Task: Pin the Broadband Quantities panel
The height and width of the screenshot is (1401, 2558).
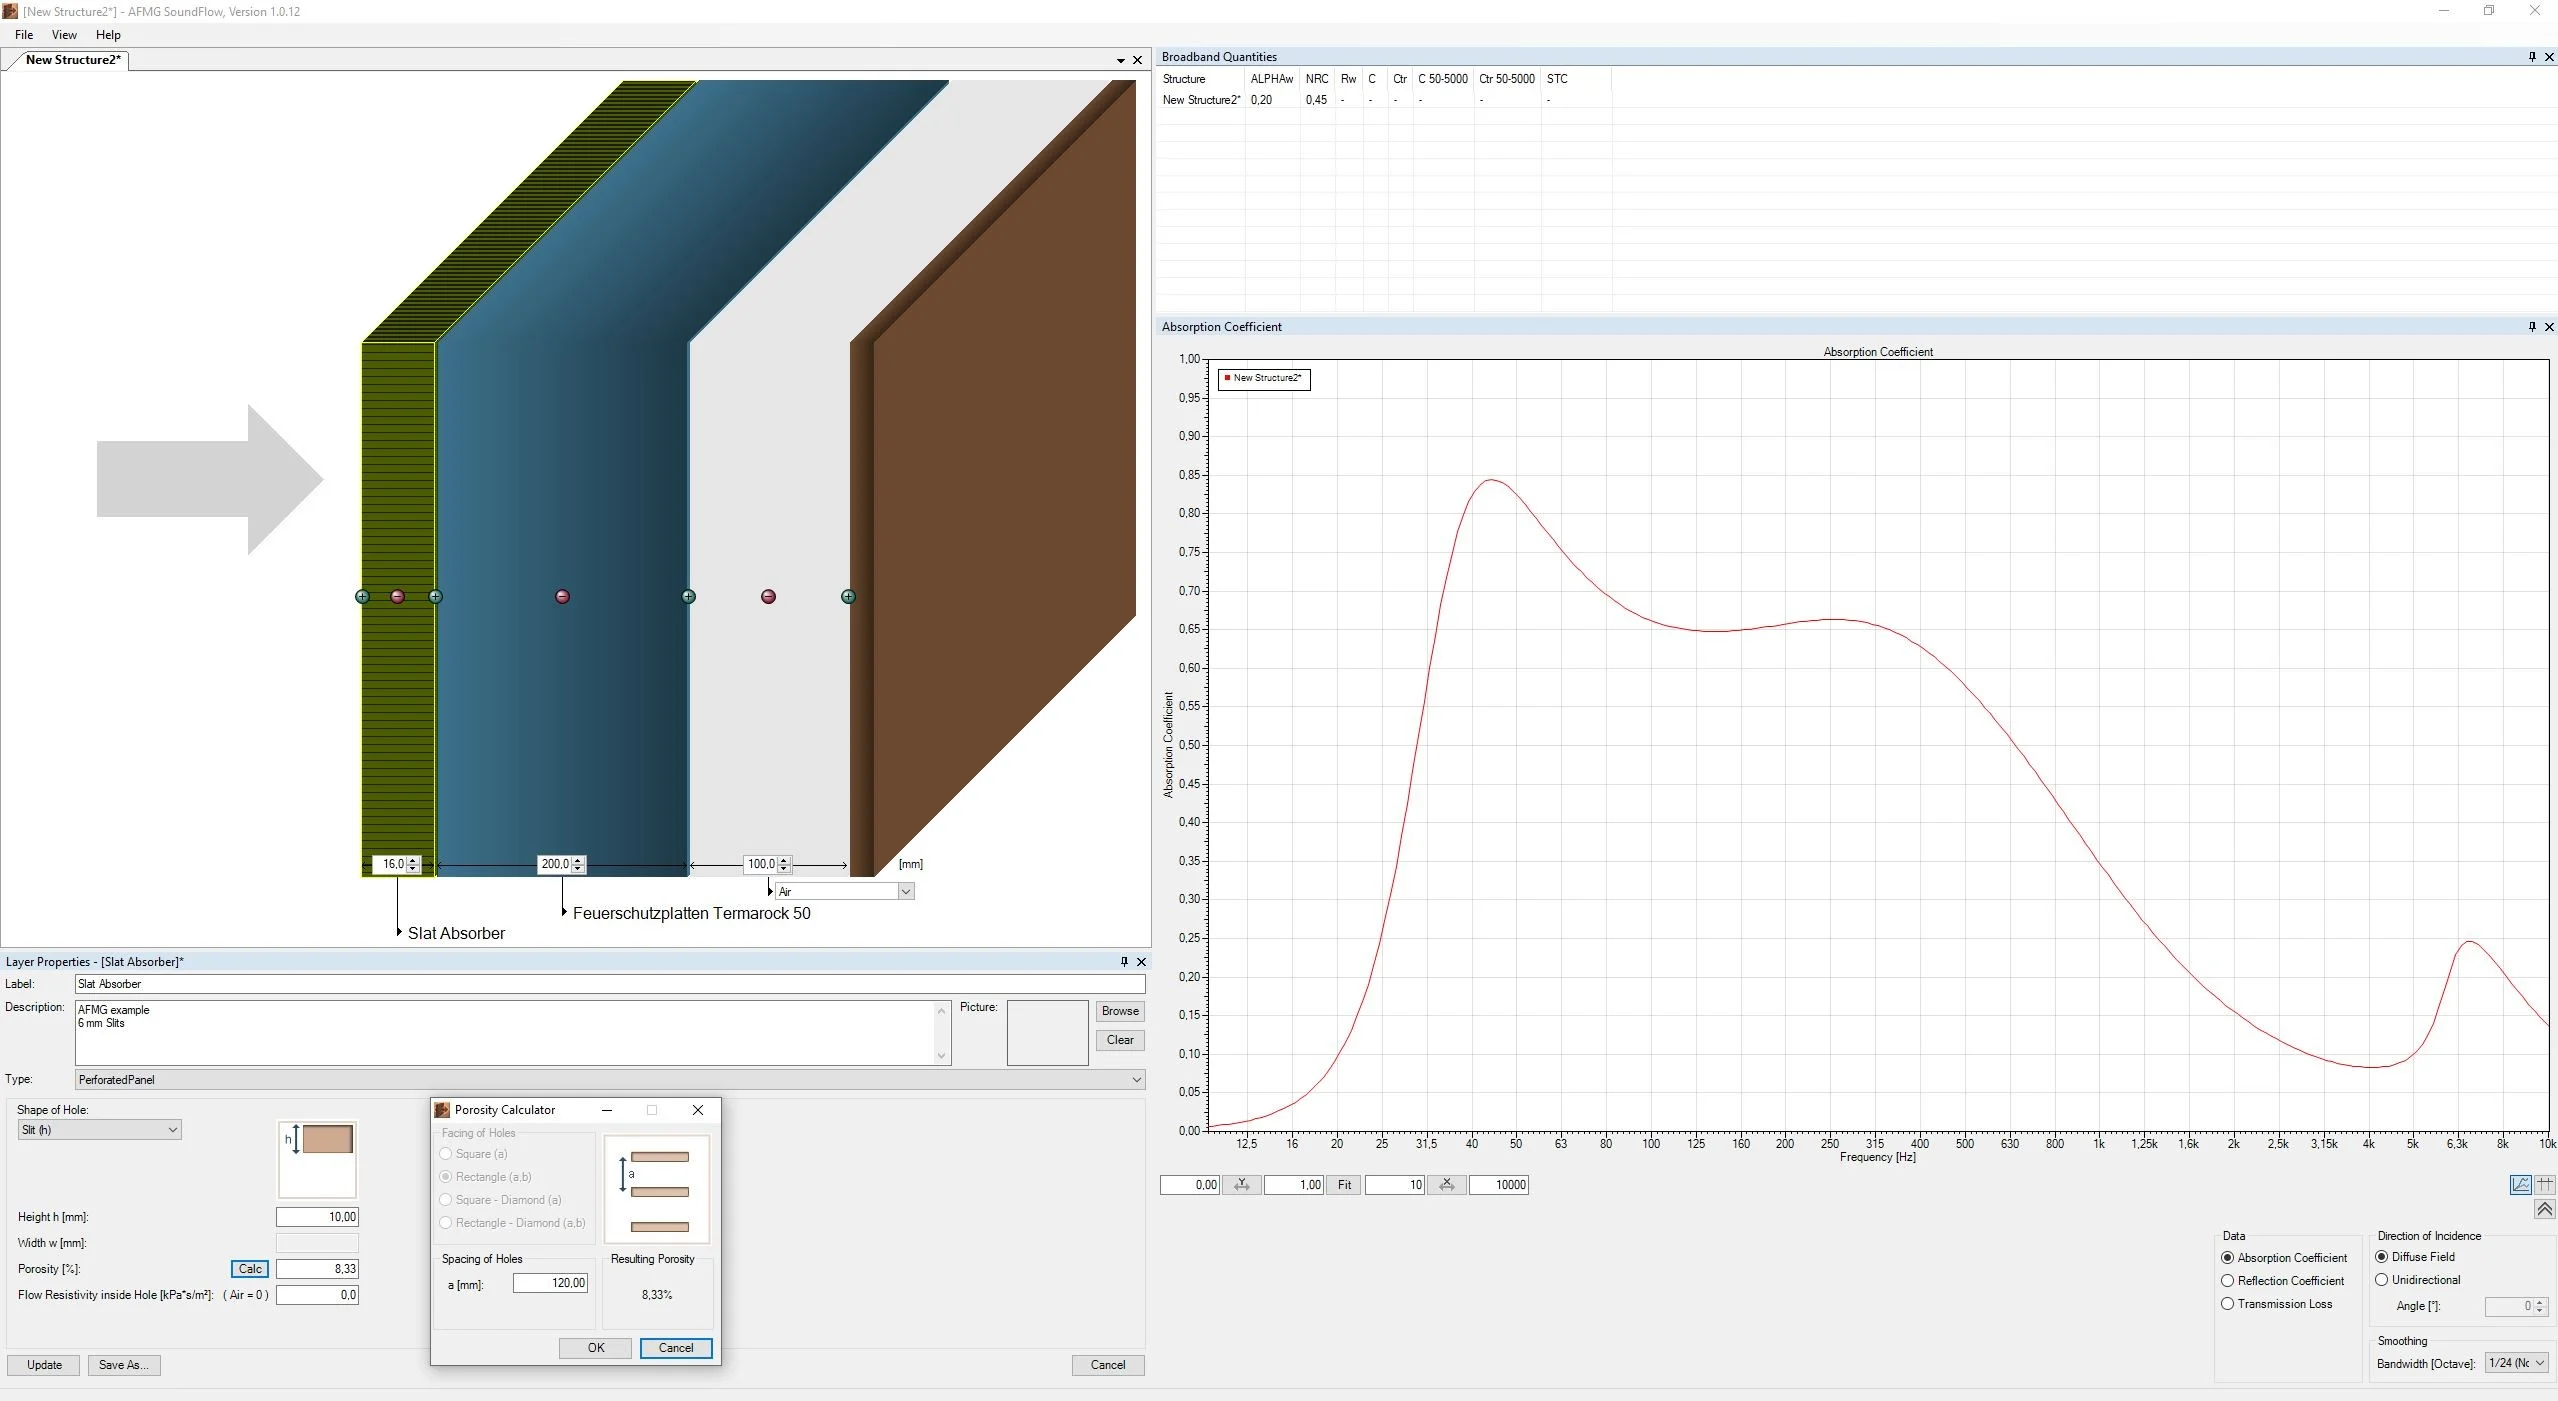Action: [2532, 57]
